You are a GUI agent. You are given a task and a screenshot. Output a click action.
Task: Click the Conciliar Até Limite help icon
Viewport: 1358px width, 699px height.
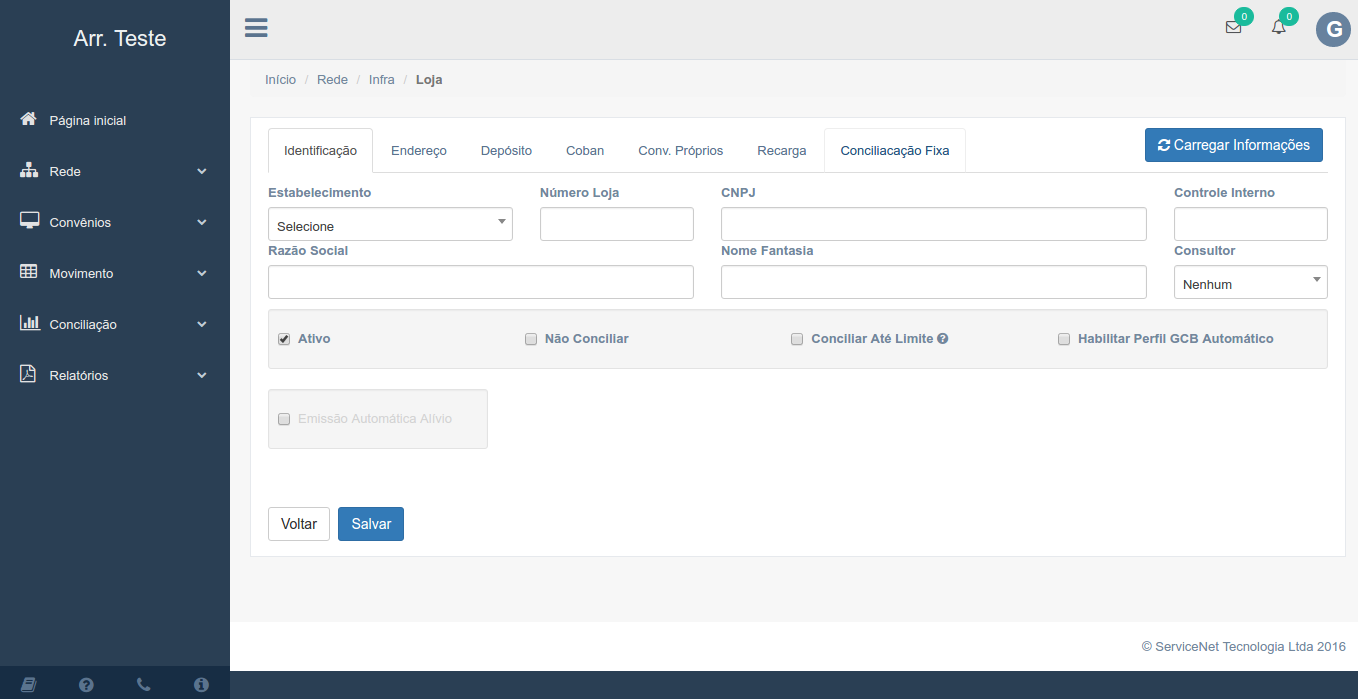point(943,339)
